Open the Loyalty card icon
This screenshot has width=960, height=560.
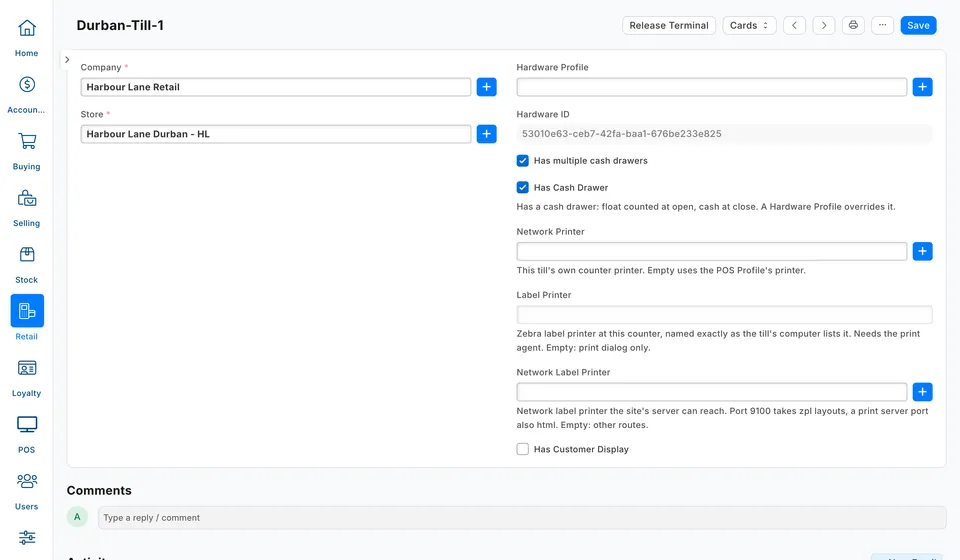(x=26, y=368)
